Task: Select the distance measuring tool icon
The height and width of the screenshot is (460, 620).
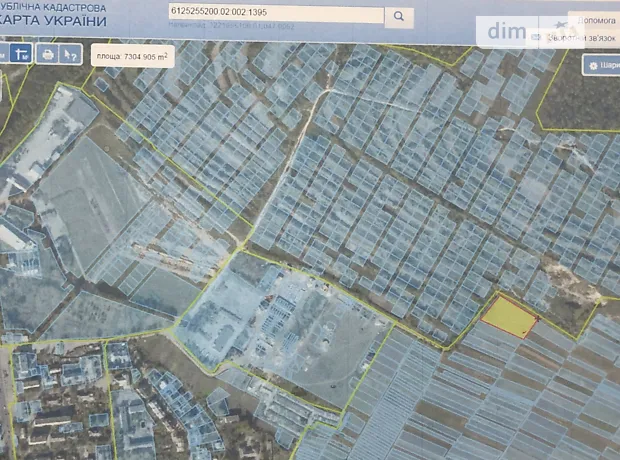Action: (22, 53)
